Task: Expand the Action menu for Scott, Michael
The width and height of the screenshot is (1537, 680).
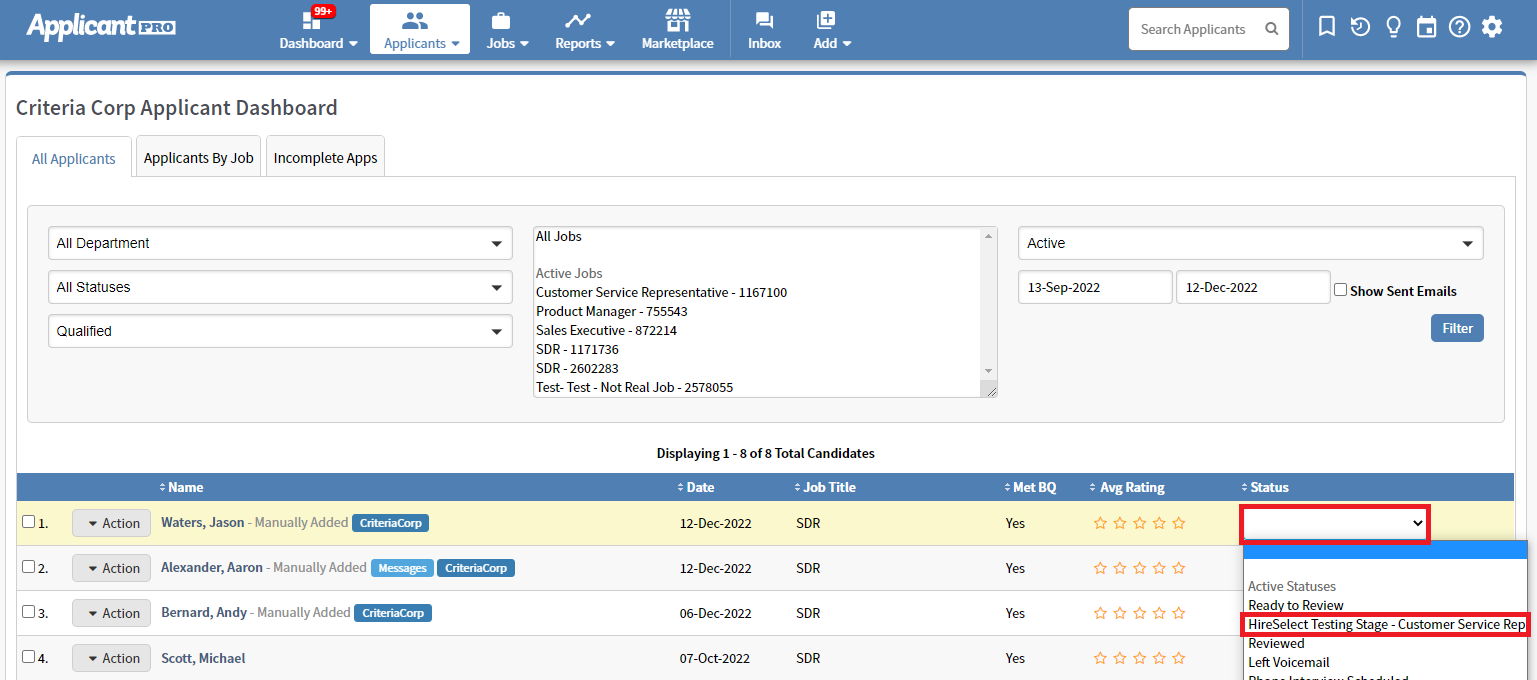Action: click(x=111, y=658)
